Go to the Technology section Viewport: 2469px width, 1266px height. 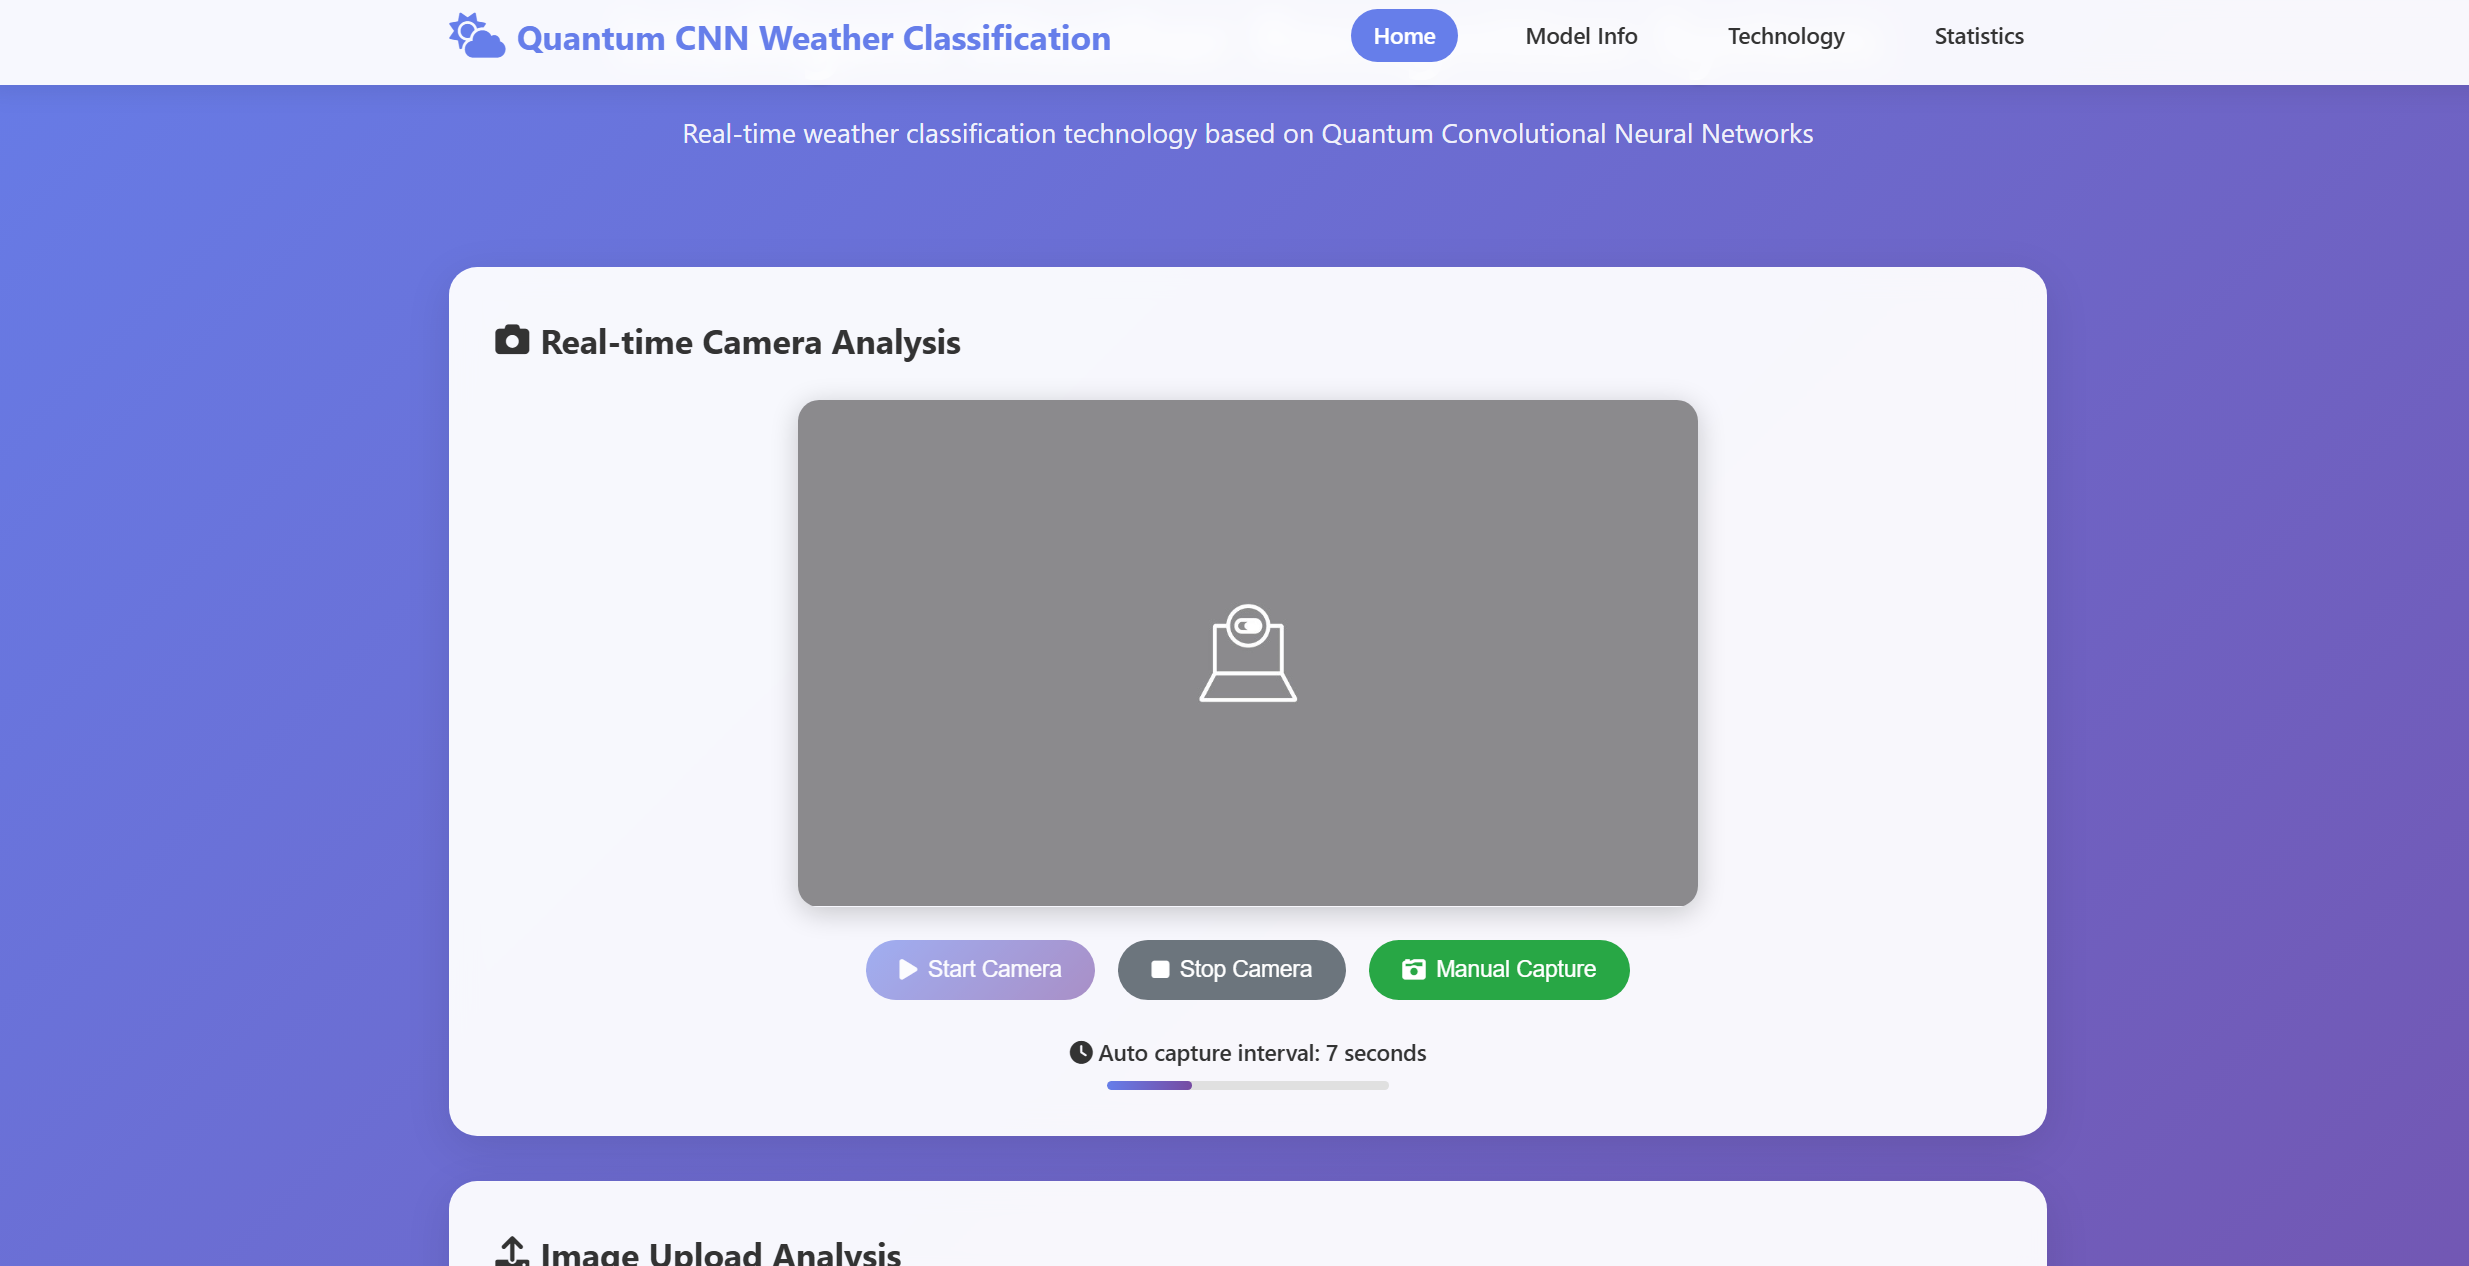1785,36
